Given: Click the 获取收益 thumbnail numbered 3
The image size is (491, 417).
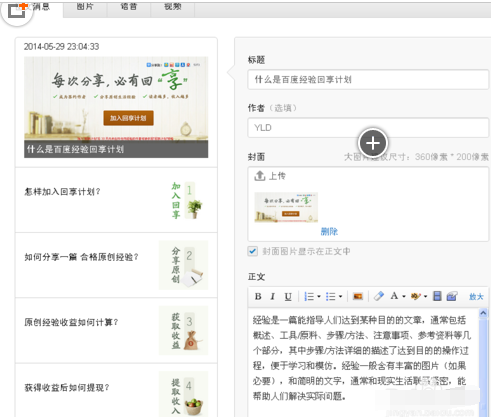Looking at the screenshot, I should pyautogui.click(x=184, y=330).
